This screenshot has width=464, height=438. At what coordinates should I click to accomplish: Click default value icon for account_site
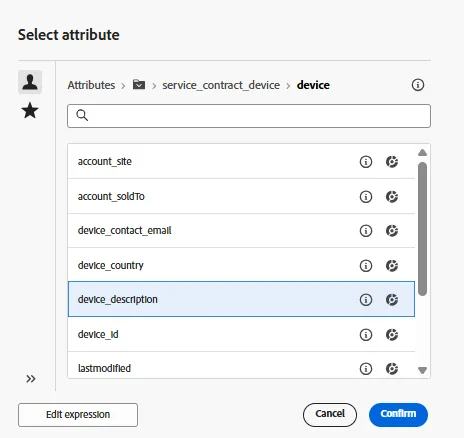coord(392,162)
